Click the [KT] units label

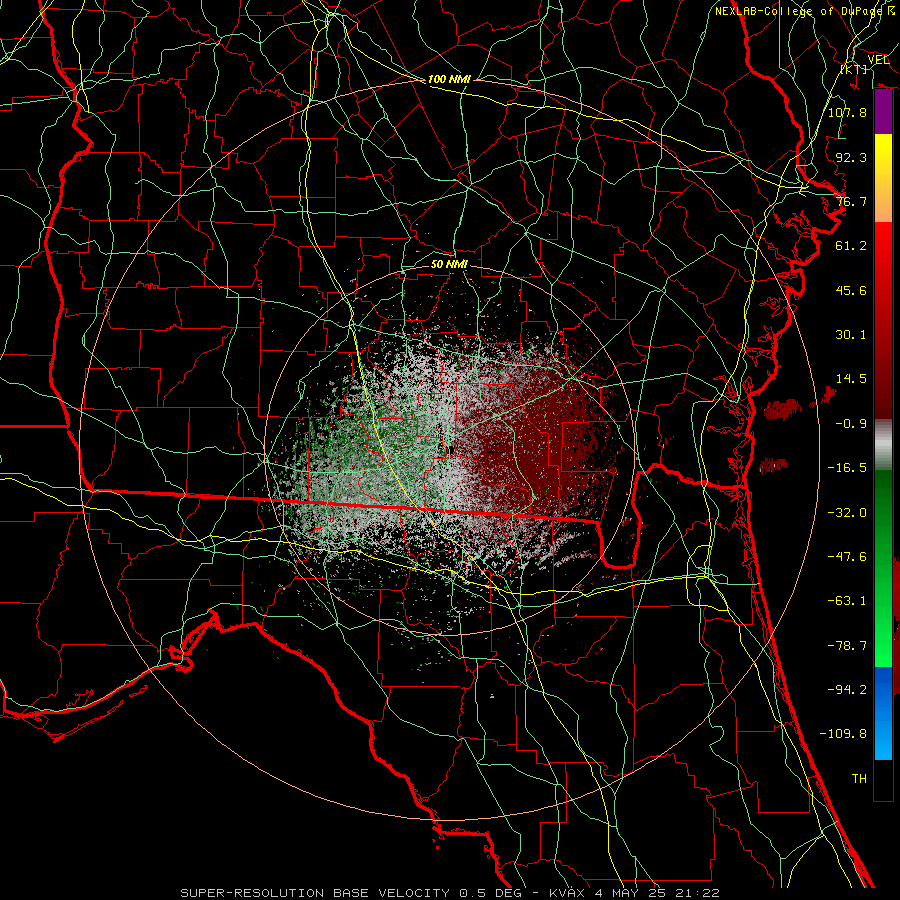(x=854, y=69)
